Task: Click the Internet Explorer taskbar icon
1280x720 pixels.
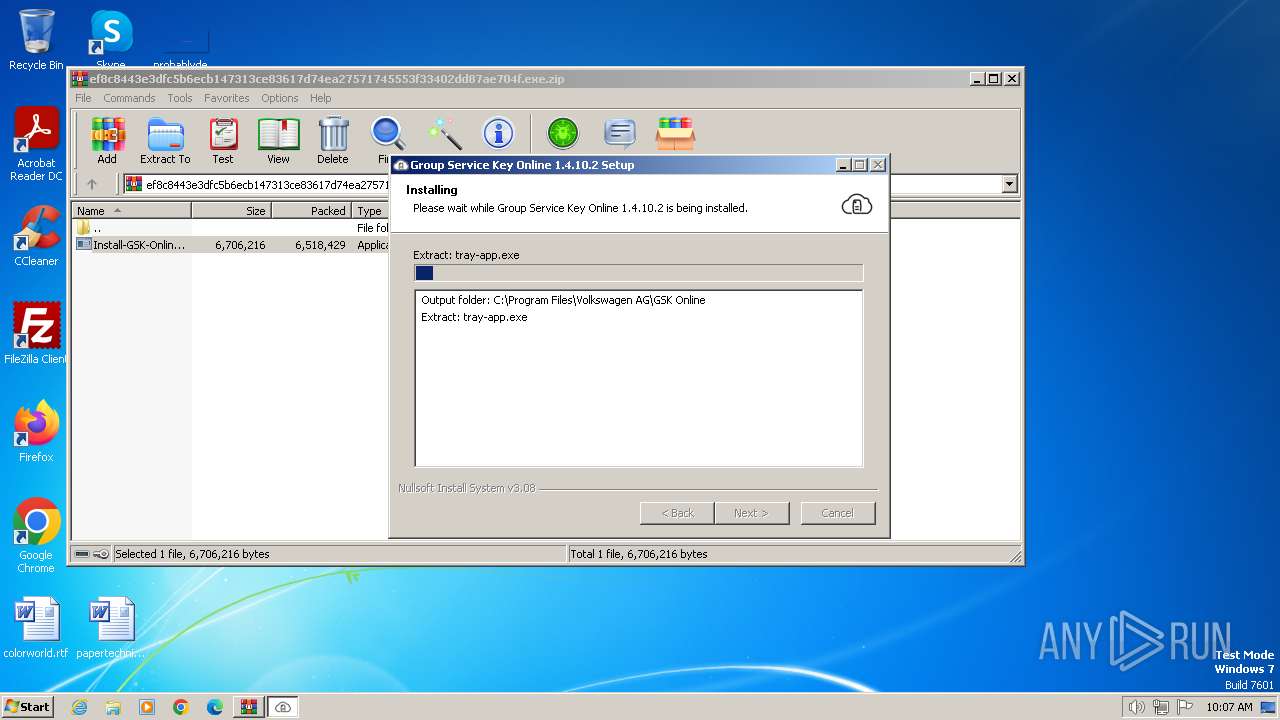Action: (79, 707)
